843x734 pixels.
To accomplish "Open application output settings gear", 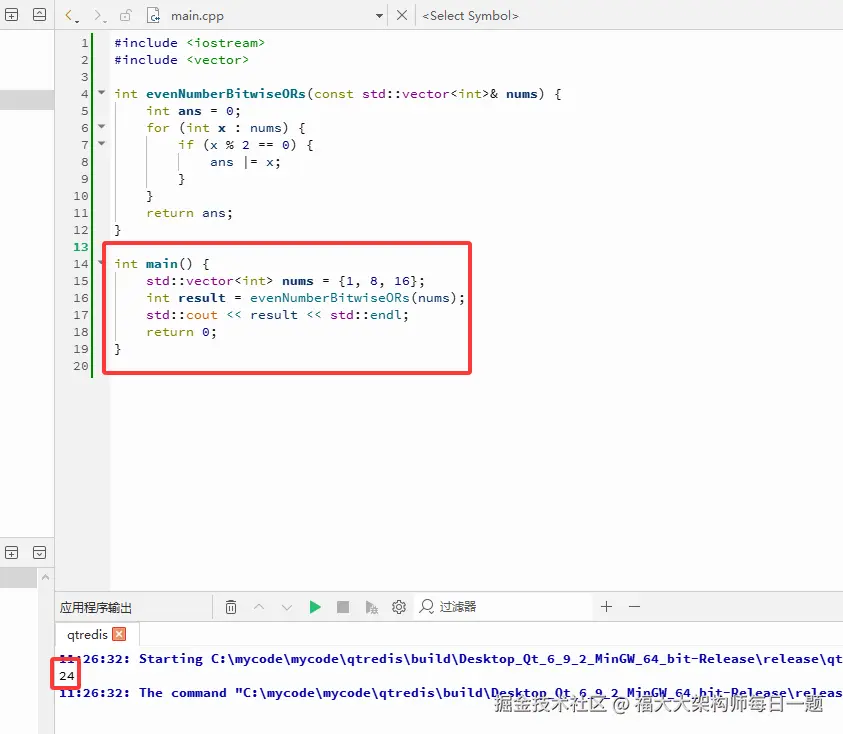I will pyautogui.click(x=398, y=607).
